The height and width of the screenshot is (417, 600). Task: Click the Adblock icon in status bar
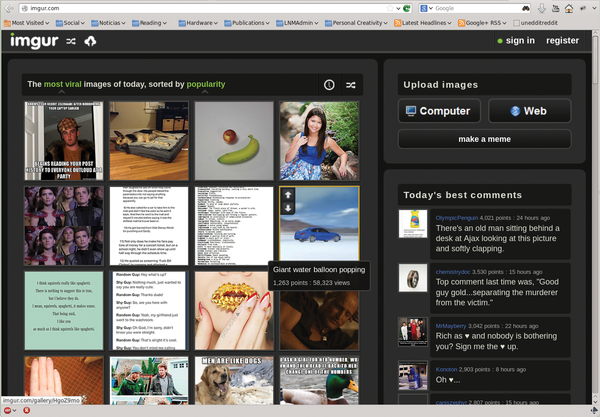point(7,410)
